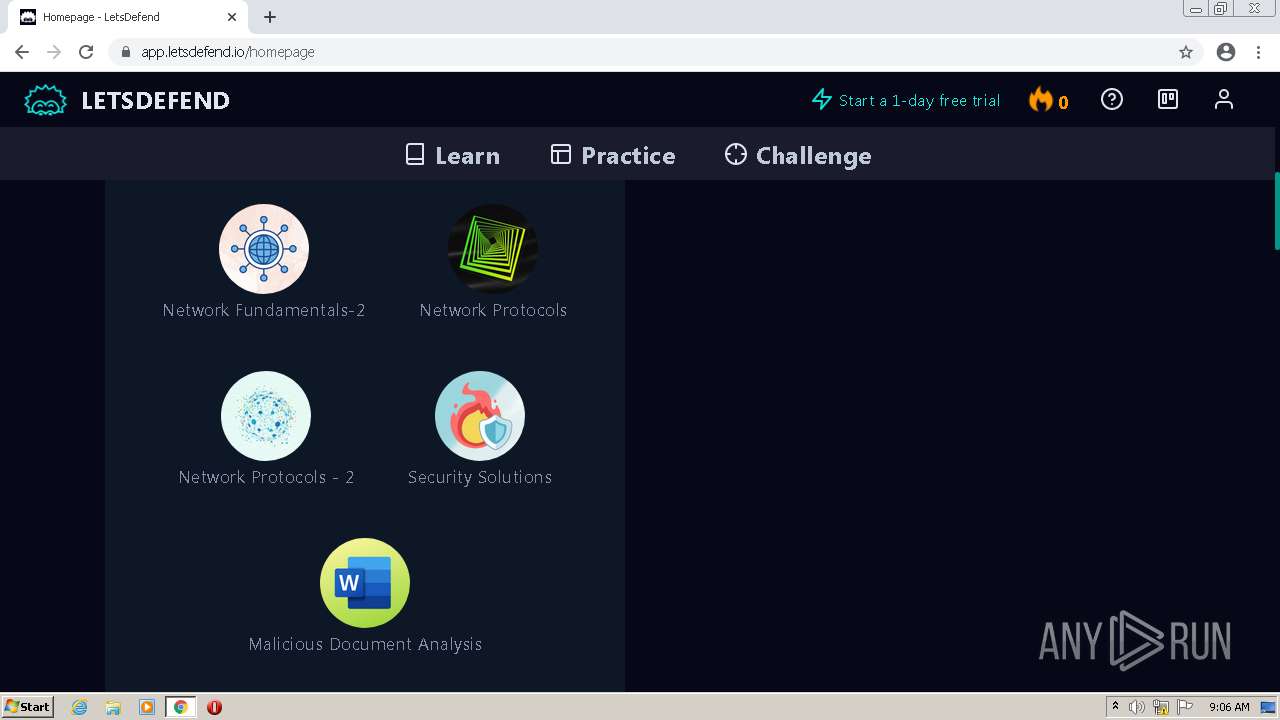Click the browser back arrow
This screenshot has height=720, width=1280.
coord(22,52)
